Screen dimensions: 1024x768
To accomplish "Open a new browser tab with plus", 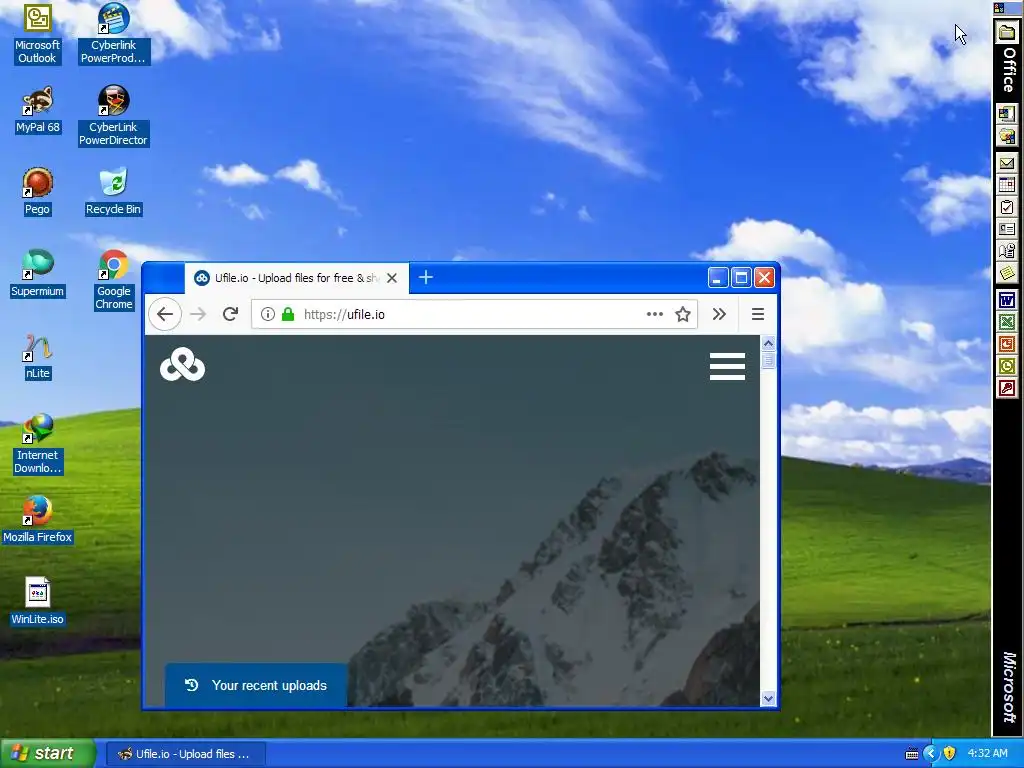I will tap(426, 278).
